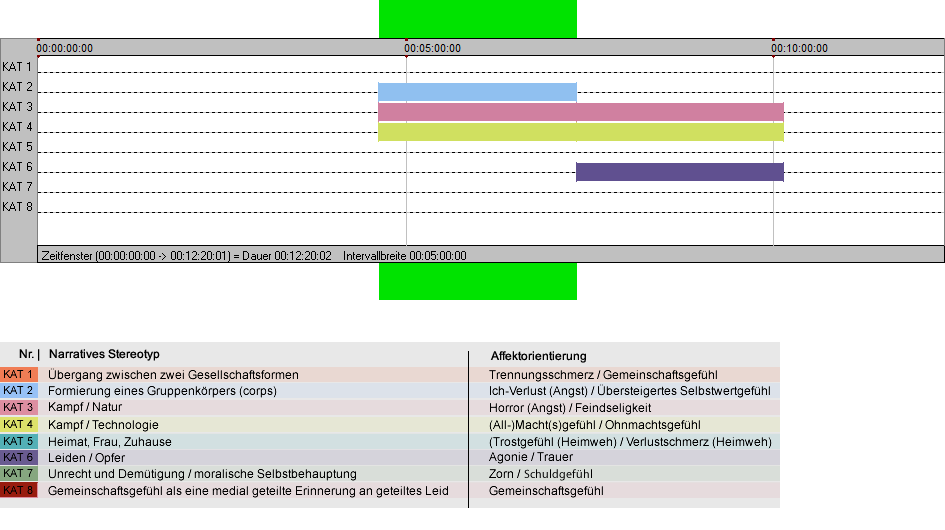Click the 'Agonie / Trauer' text
The height and width of the screenshot is (530, 945).
(531, 457)
